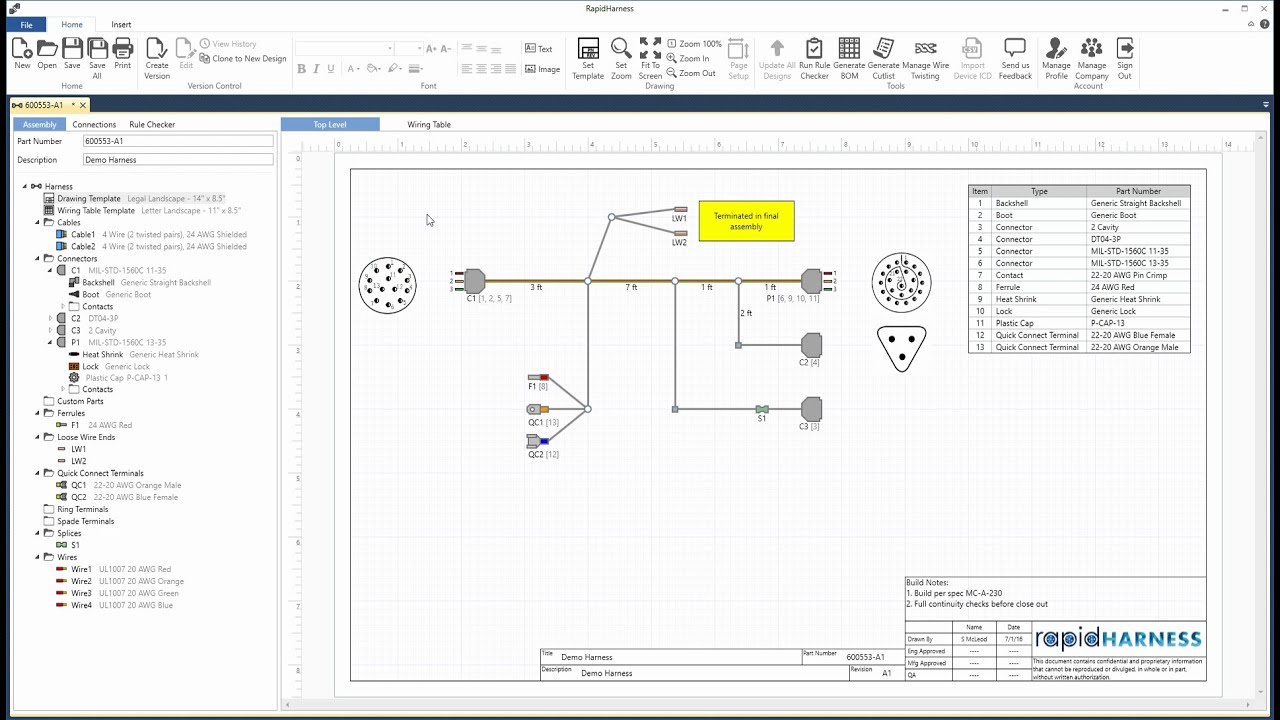
Task: Open Manage Company account
Action: (x=1092, y=58)
